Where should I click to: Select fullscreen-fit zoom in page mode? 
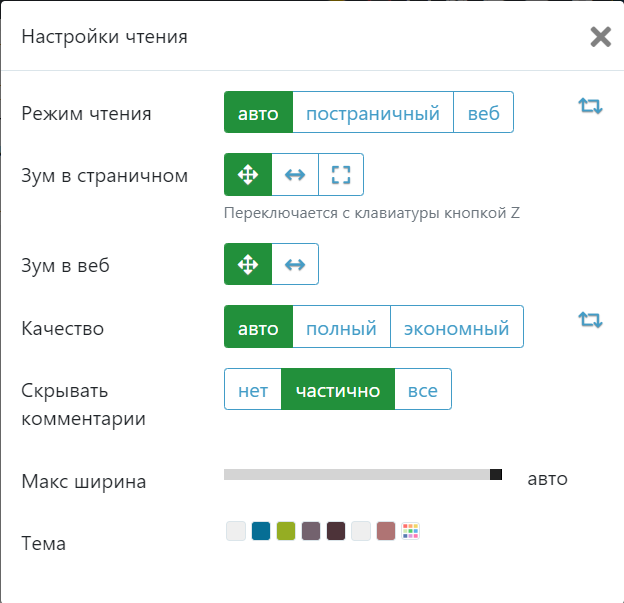341,175
